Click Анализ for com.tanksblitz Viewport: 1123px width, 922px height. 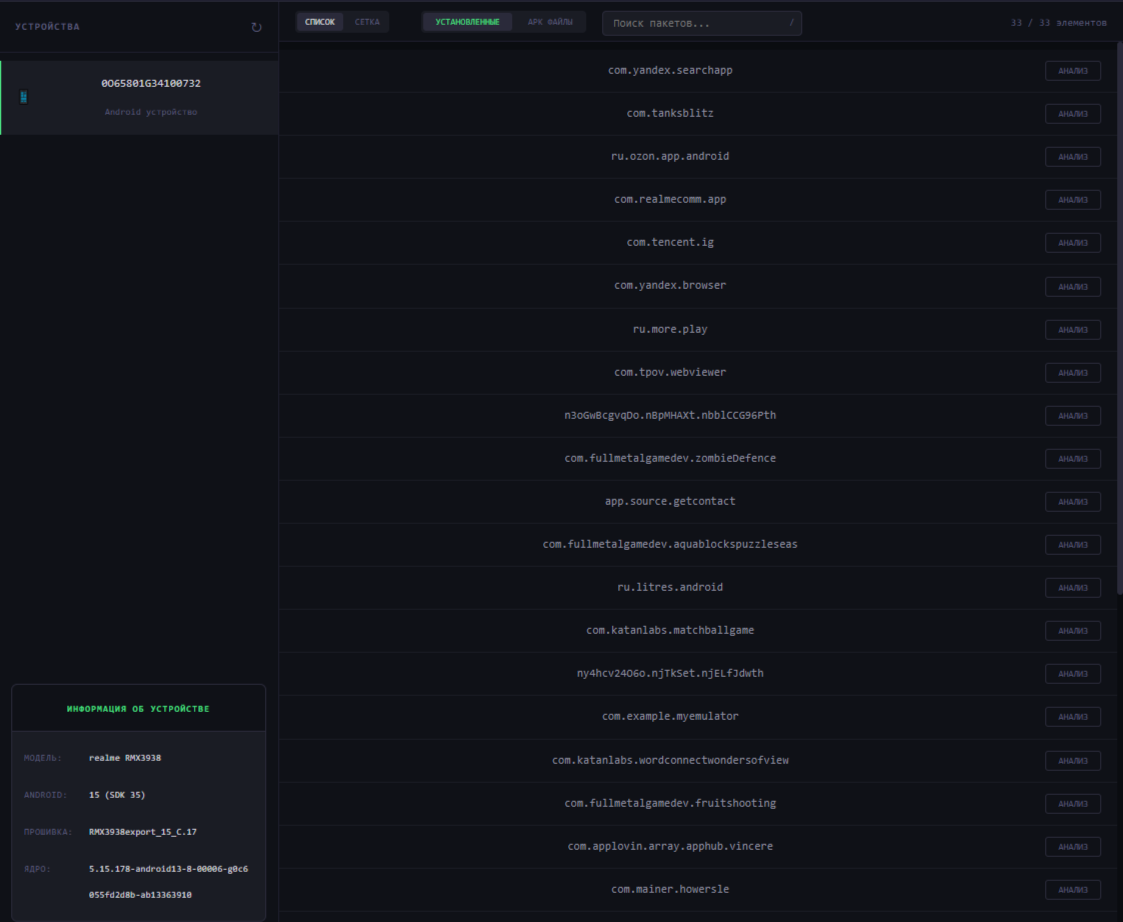click(x=1072, y=114)
